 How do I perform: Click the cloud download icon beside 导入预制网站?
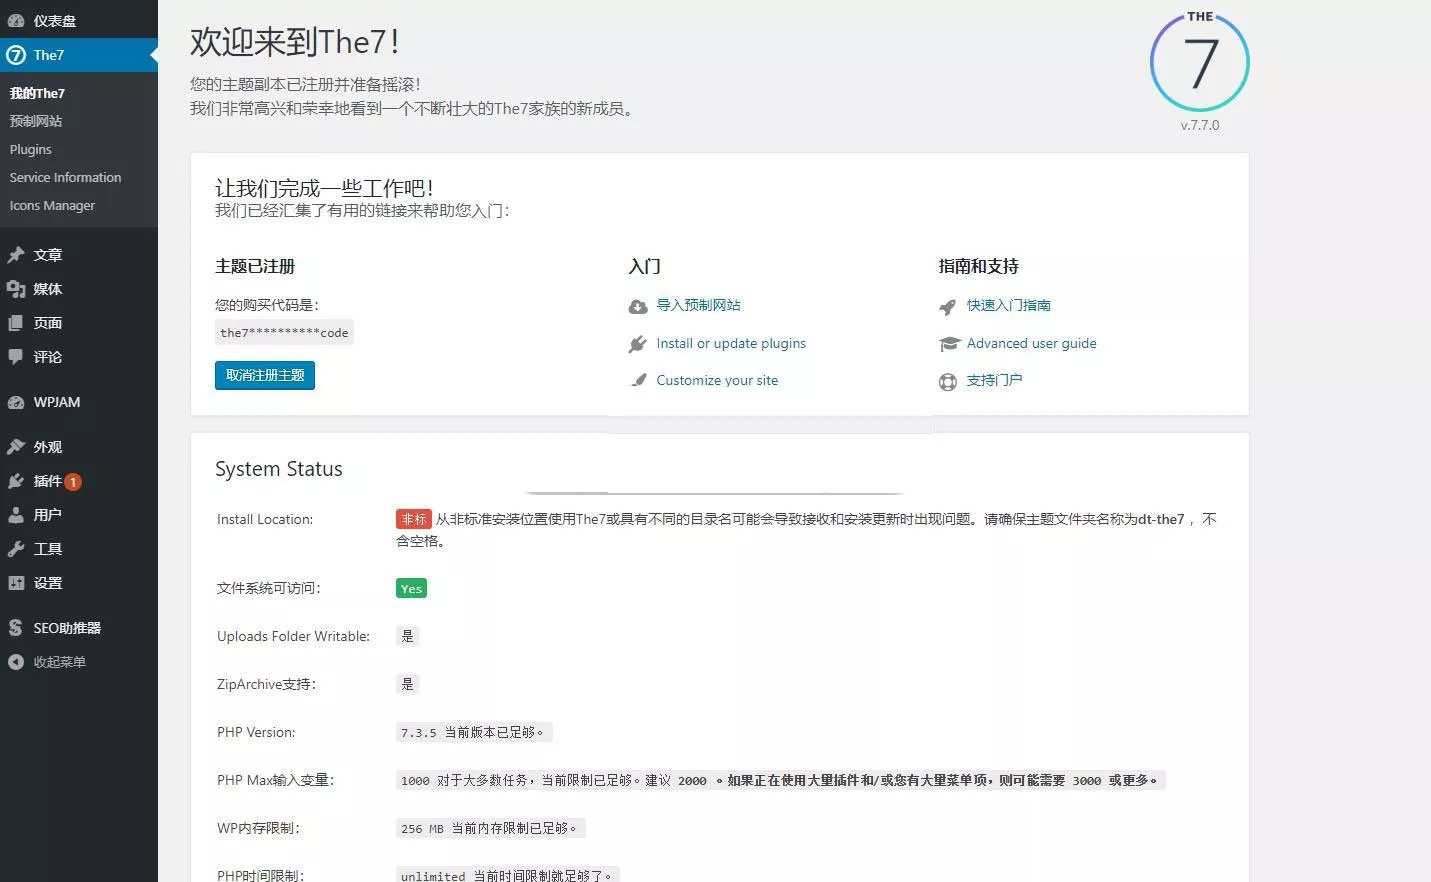point(638,306)
